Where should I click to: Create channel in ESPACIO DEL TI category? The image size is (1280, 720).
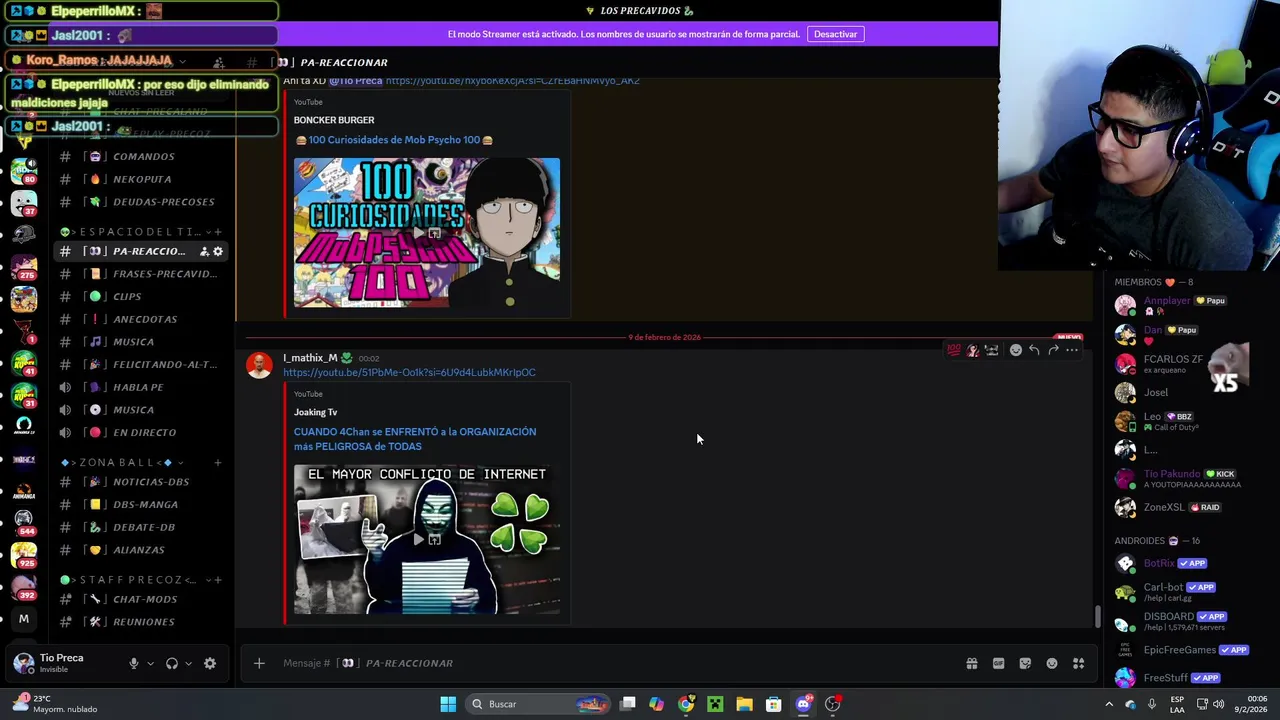[x=218, y=232]
